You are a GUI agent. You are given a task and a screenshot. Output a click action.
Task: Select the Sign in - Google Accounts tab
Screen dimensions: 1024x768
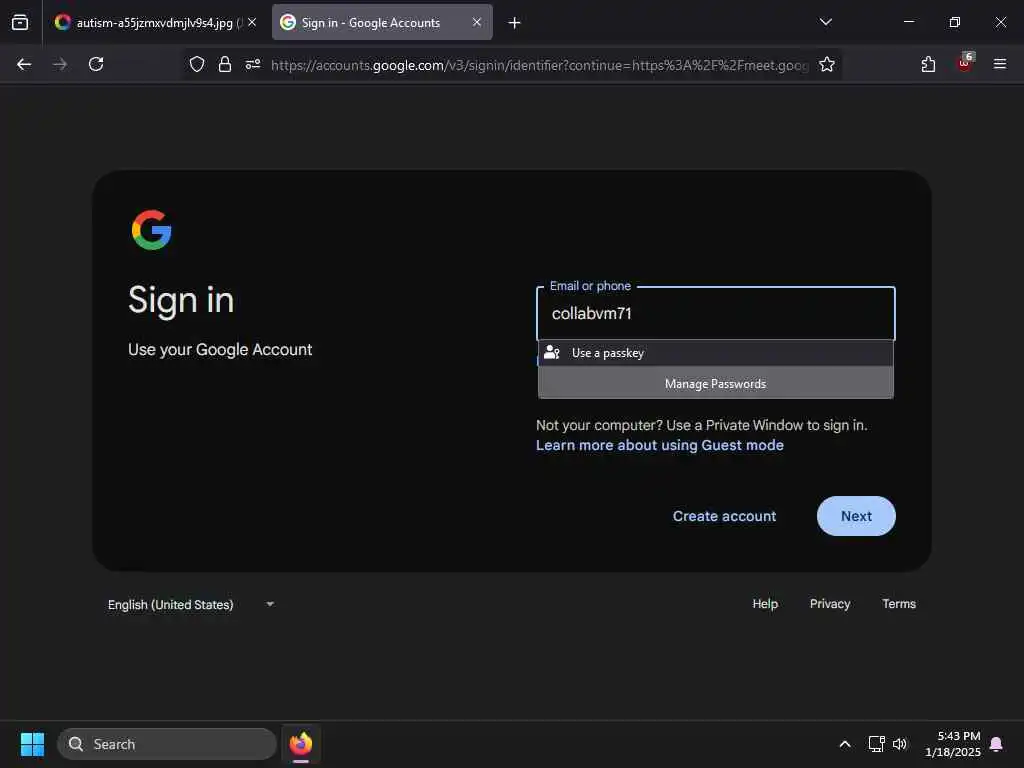tap(382, 23)
